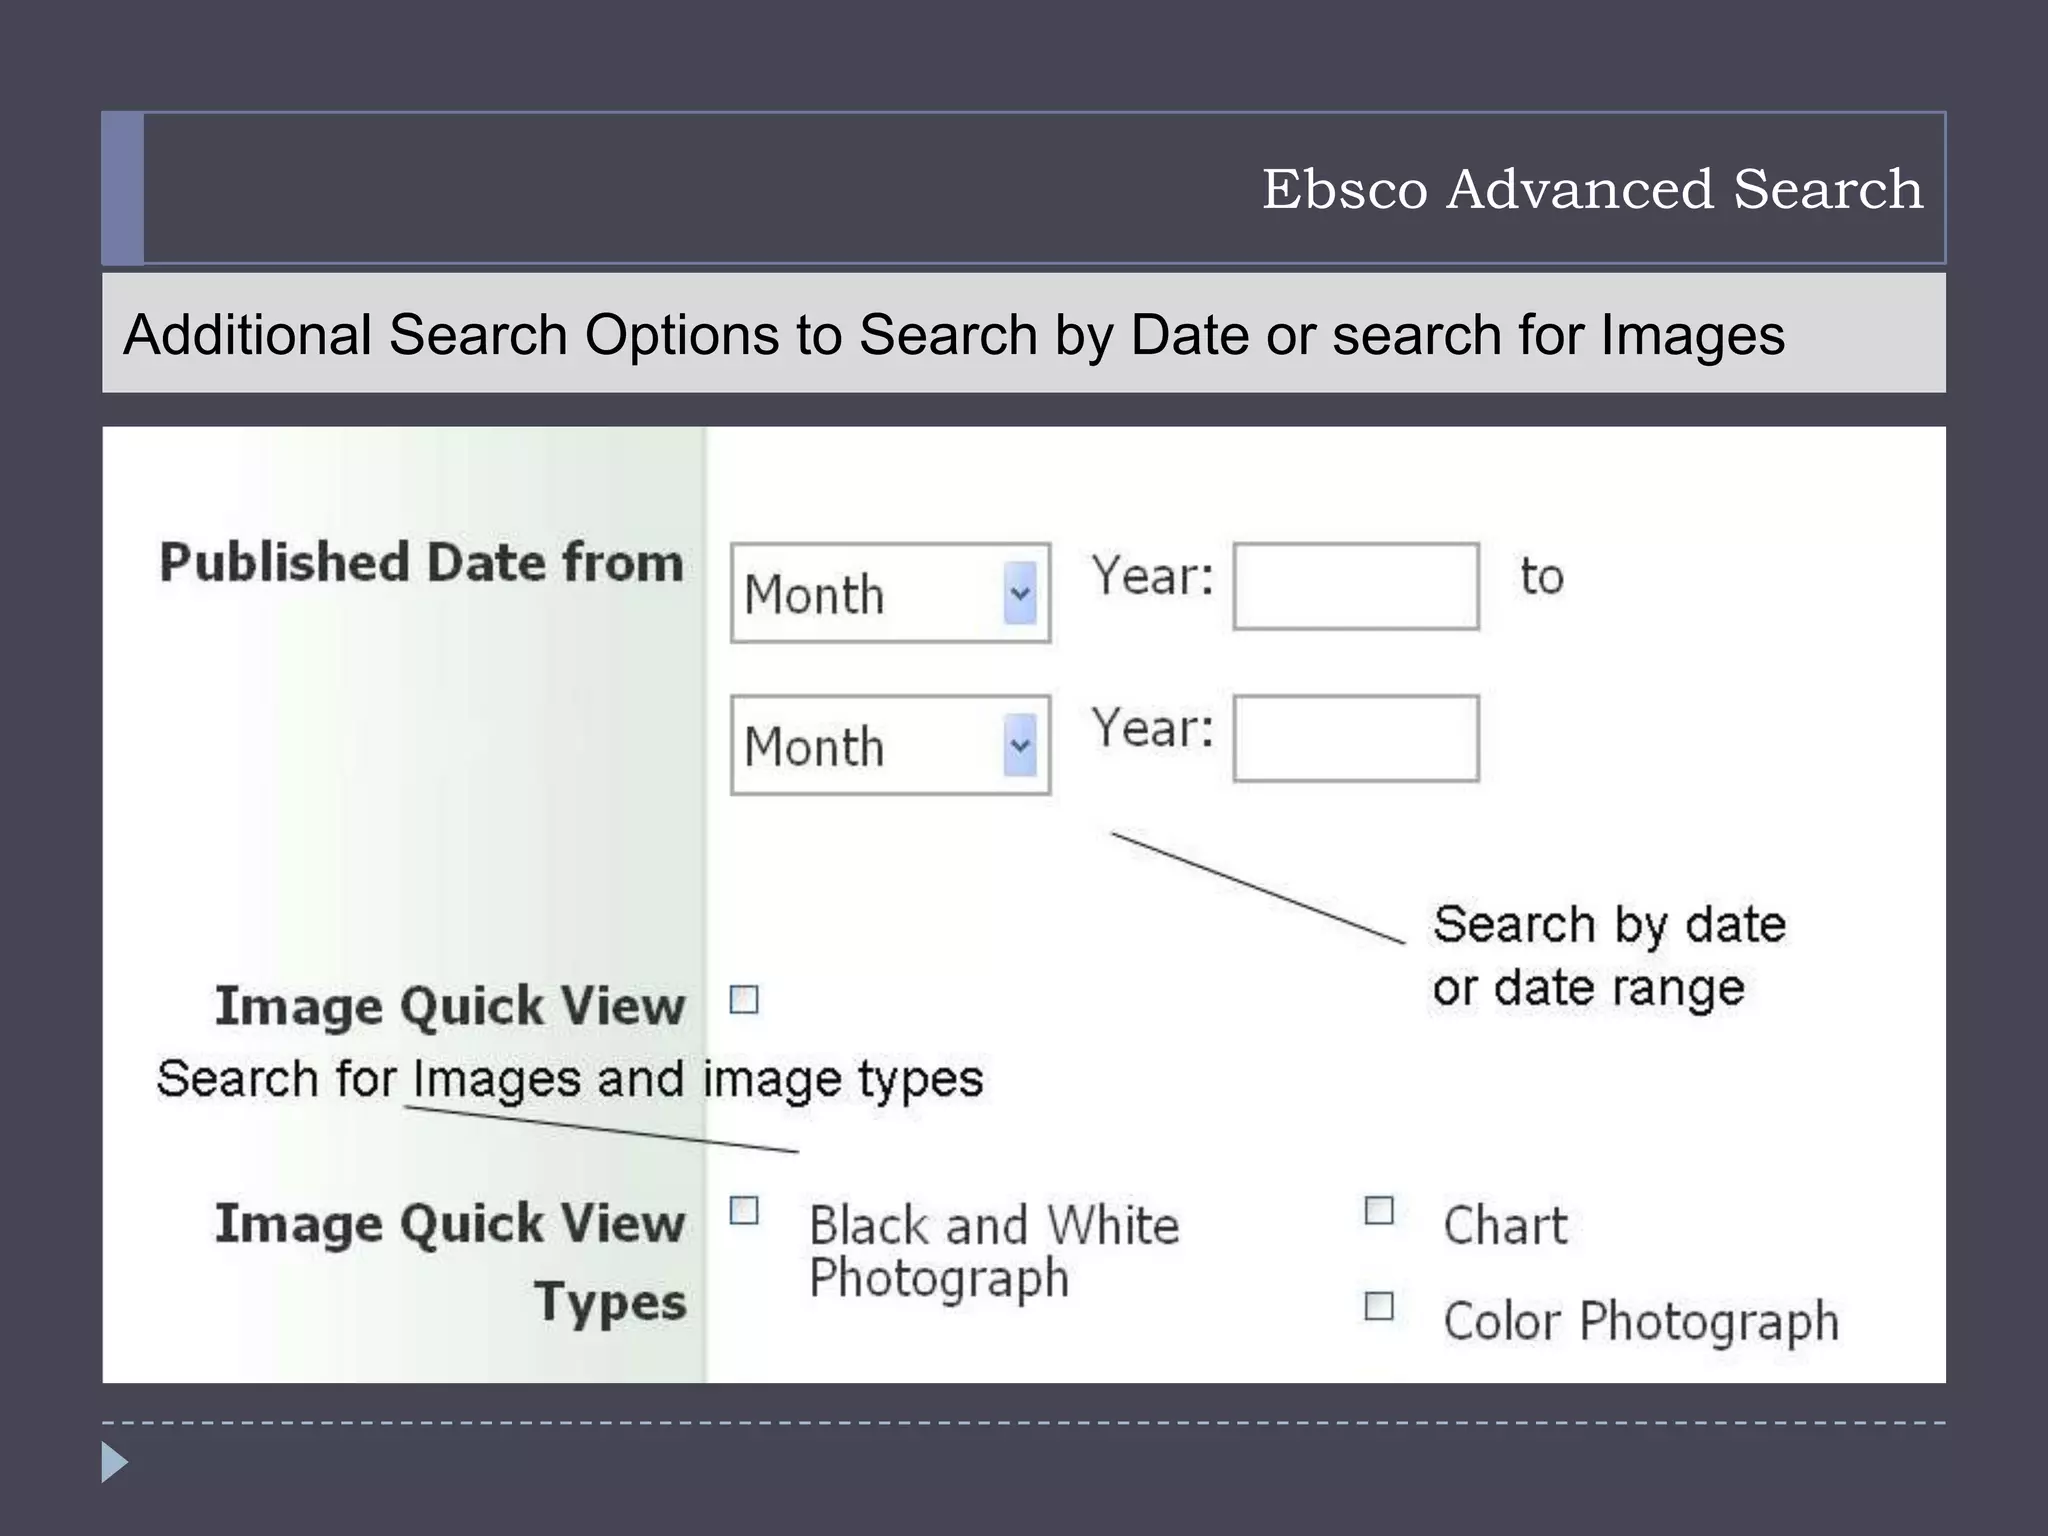Click the slide play arrow icon at bottom left
The image size is (2048, 1536).
point(115,1462)
